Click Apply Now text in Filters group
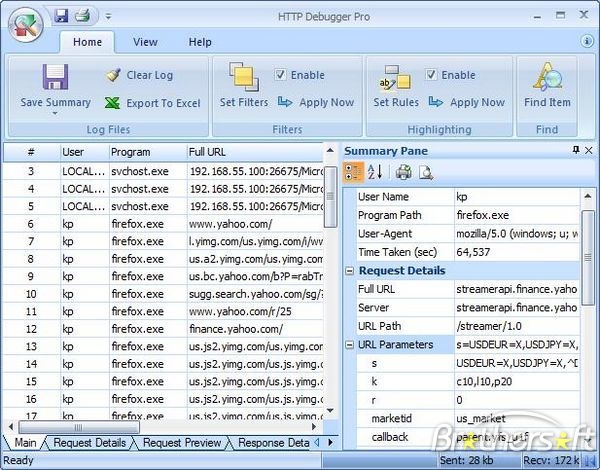Viewport: 600px width, 470px height. [x=327, y=102]
